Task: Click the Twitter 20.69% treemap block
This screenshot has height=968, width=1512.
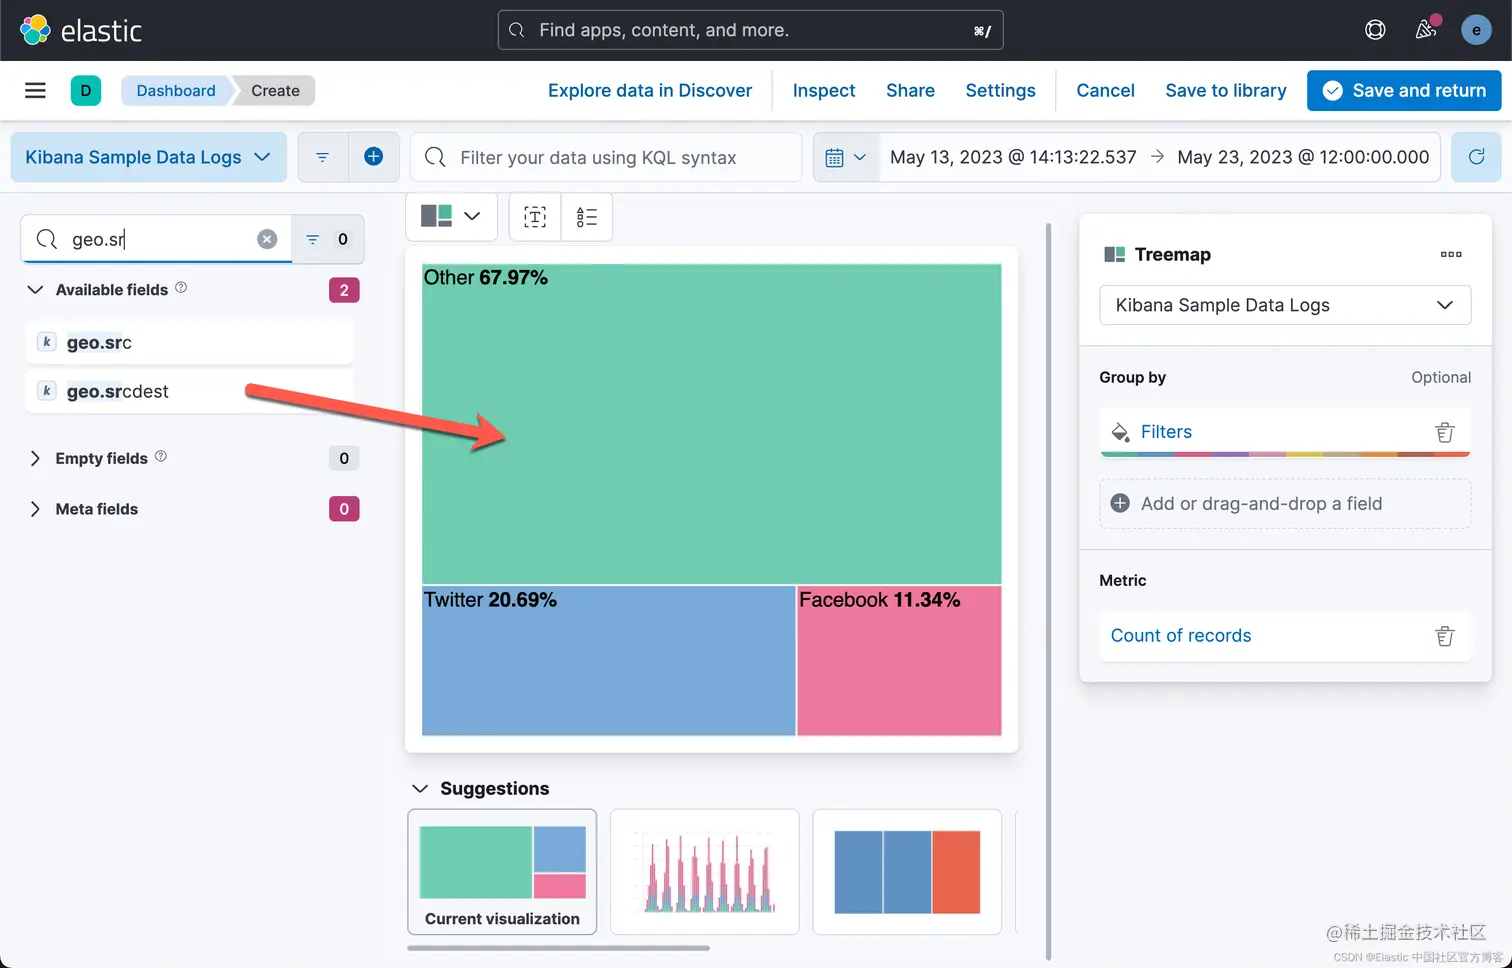Action: (x=609, y=661)
